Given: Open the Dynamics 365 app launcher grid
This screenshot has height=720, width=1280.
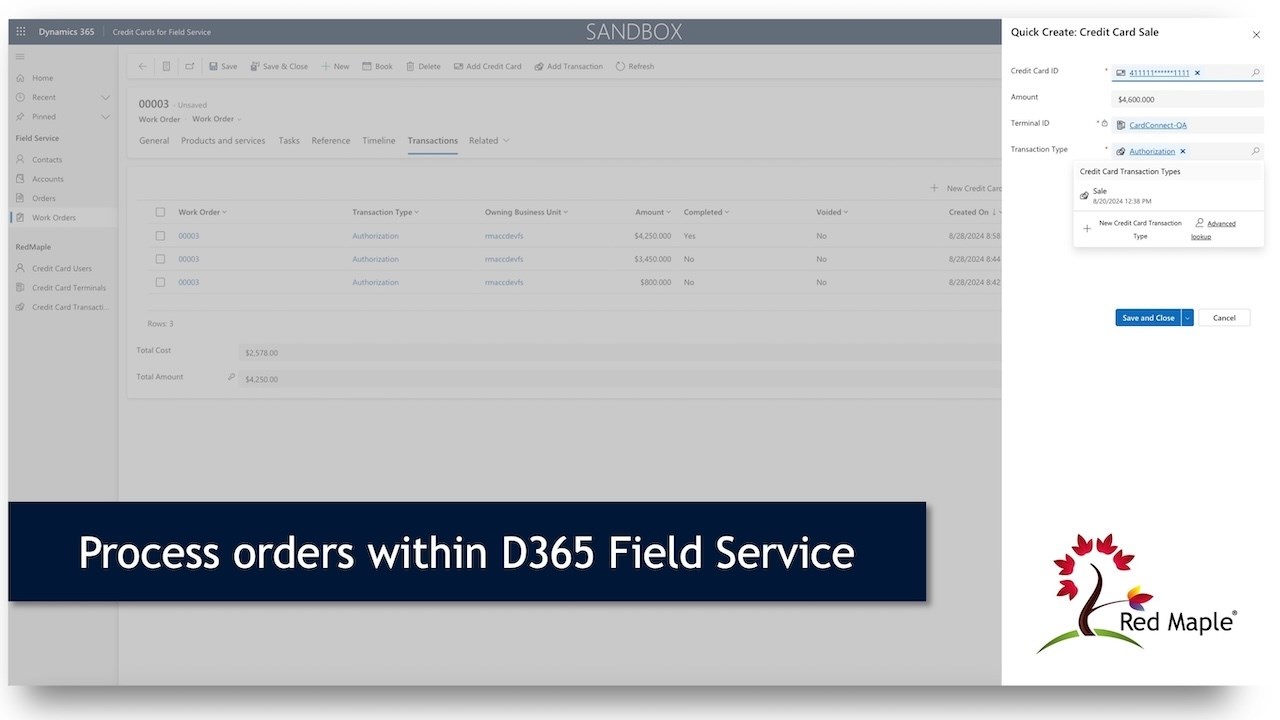Looking at the screenshot, I should [x=21, y=32].
